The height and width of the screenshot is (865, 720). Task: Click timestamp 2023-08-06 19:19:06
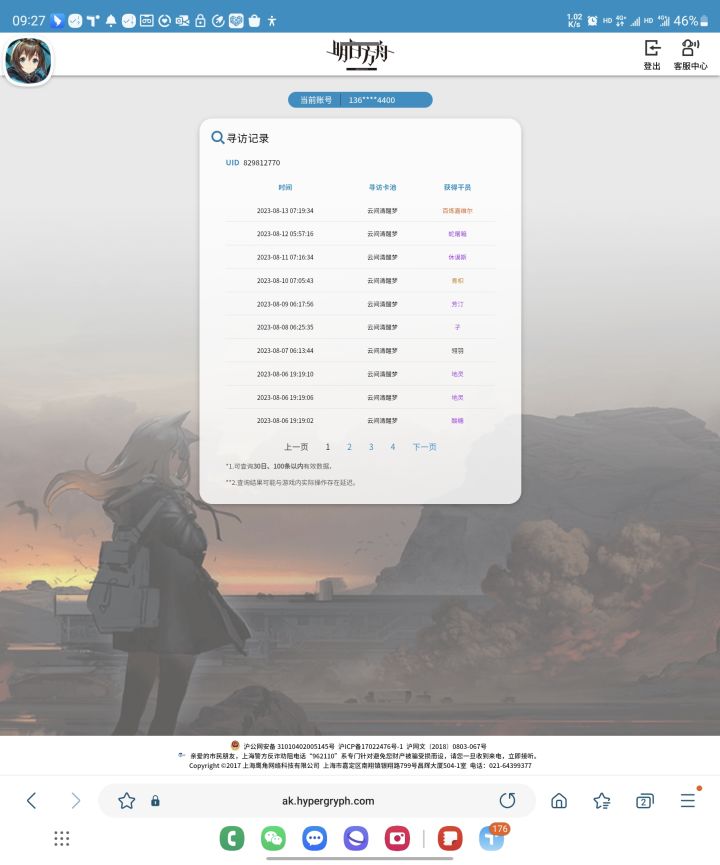285,397
